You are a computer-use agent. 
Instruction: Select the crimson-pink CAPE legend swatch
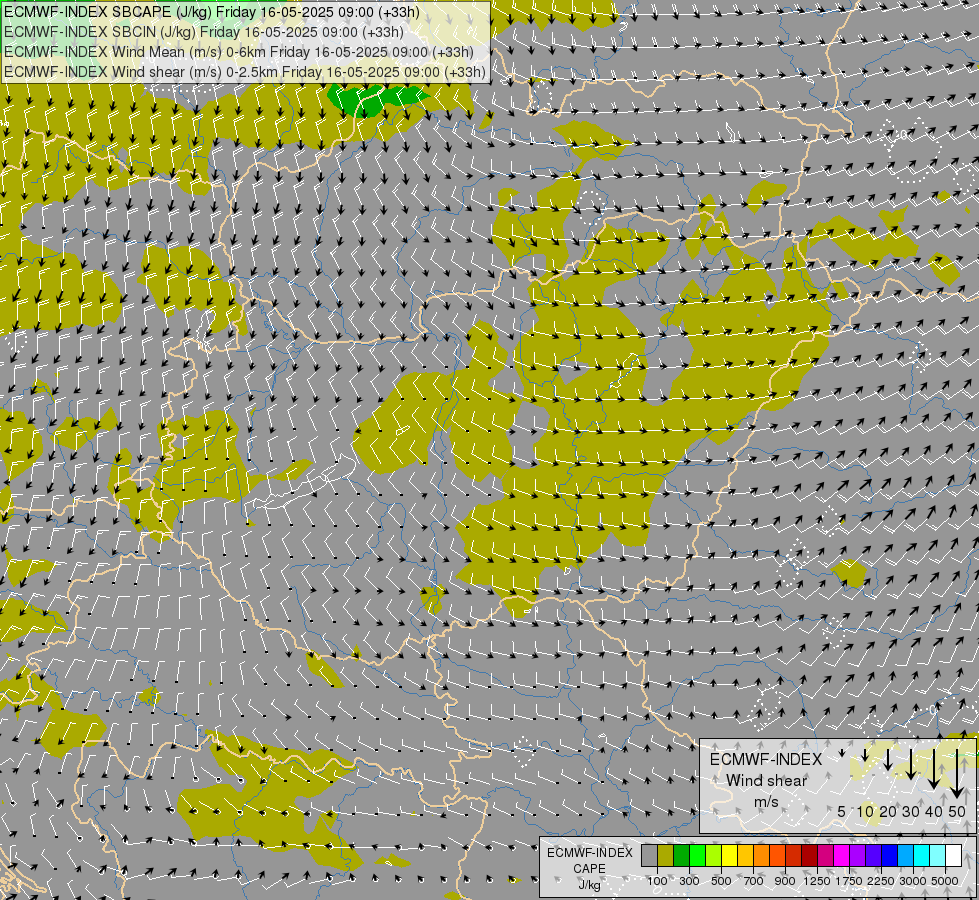click(x=825, y=855)
